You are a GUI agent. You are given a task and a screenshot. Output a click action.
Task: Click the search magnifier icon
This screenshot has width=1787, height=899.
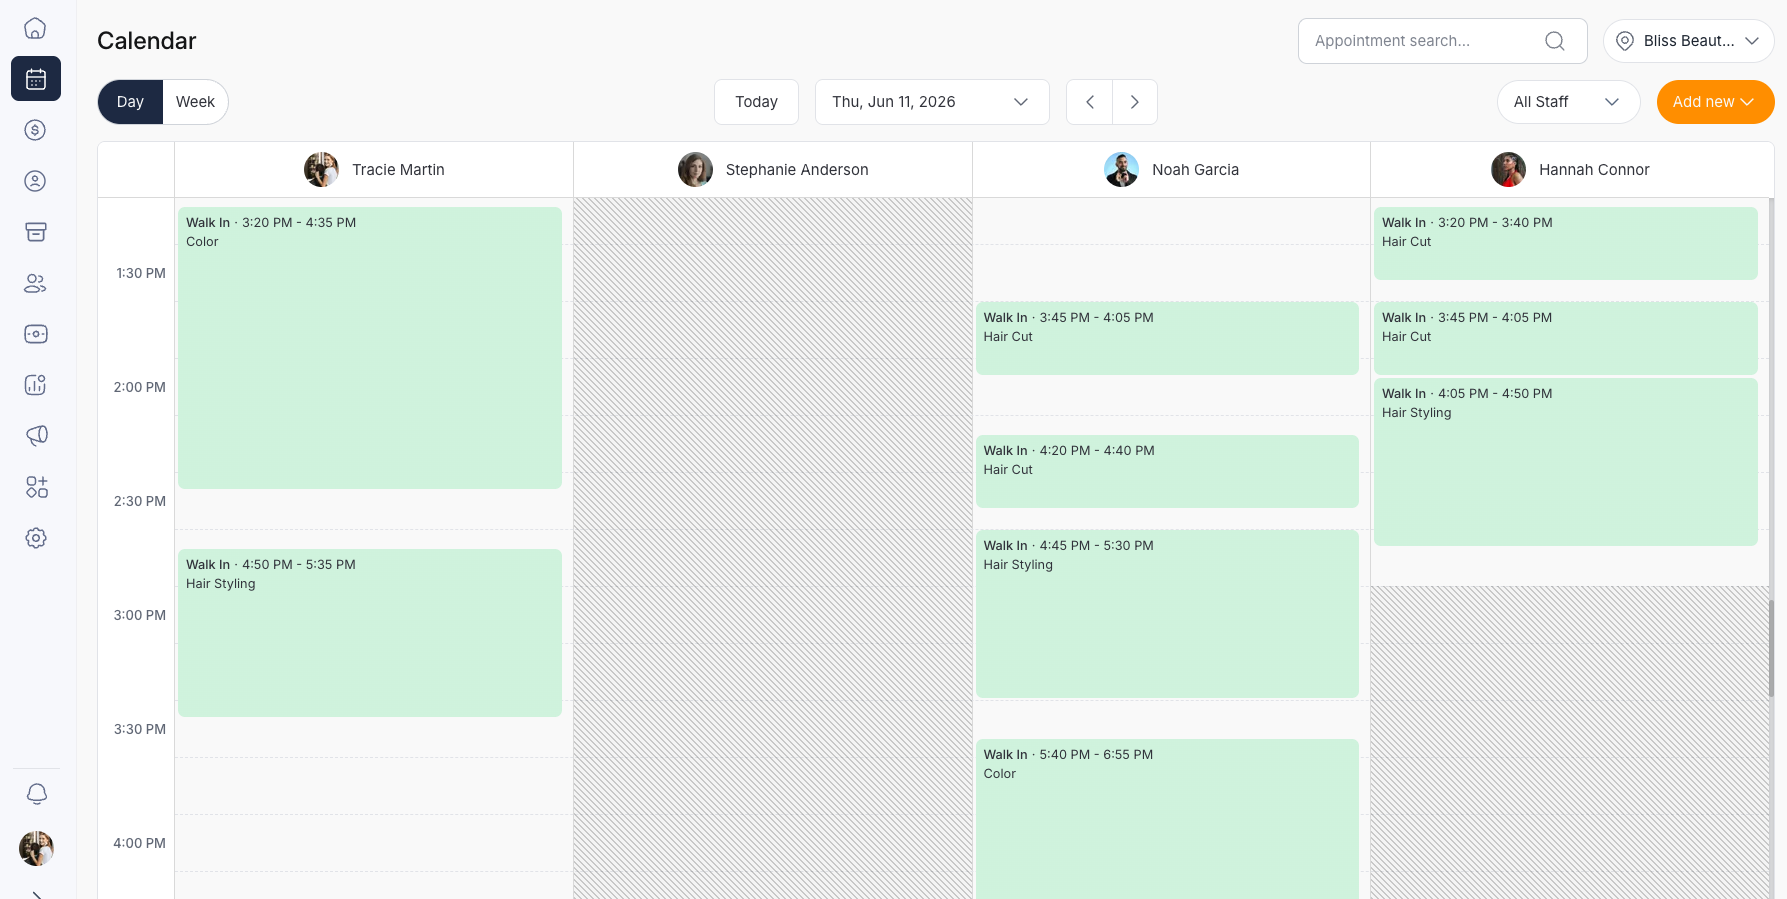click(1554, 41)
